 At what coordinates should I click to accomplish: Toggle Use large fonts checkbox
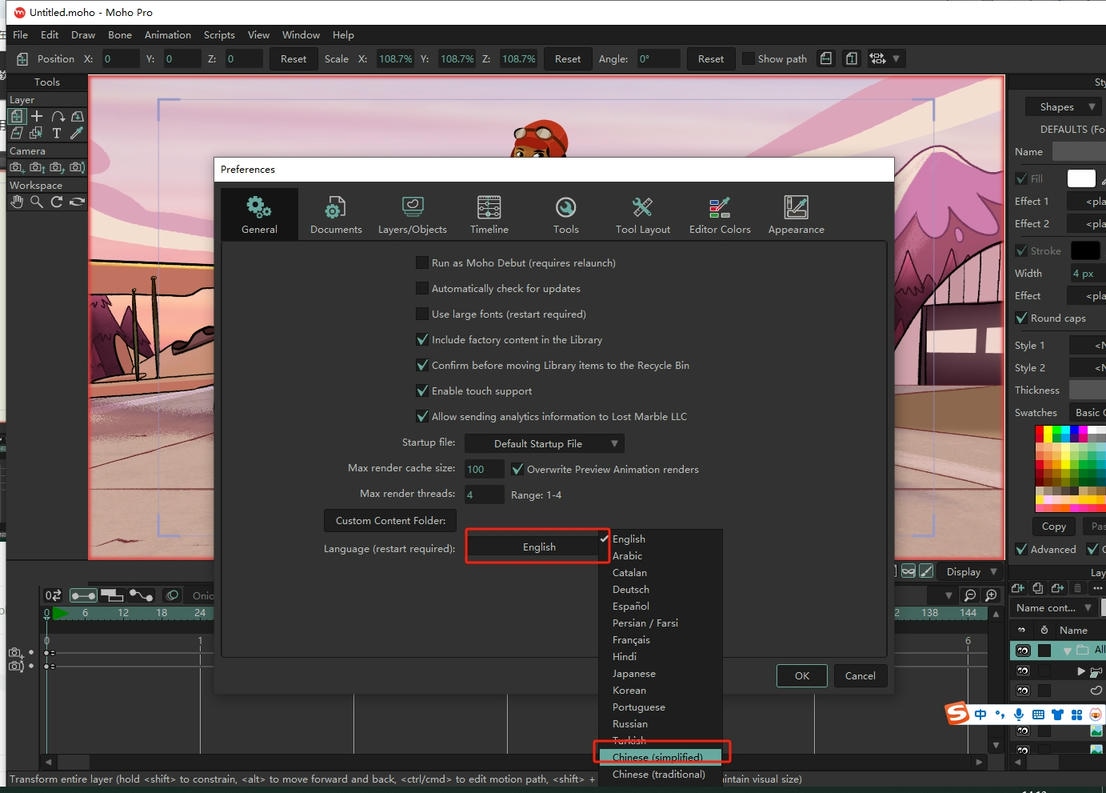pos(422,314)
